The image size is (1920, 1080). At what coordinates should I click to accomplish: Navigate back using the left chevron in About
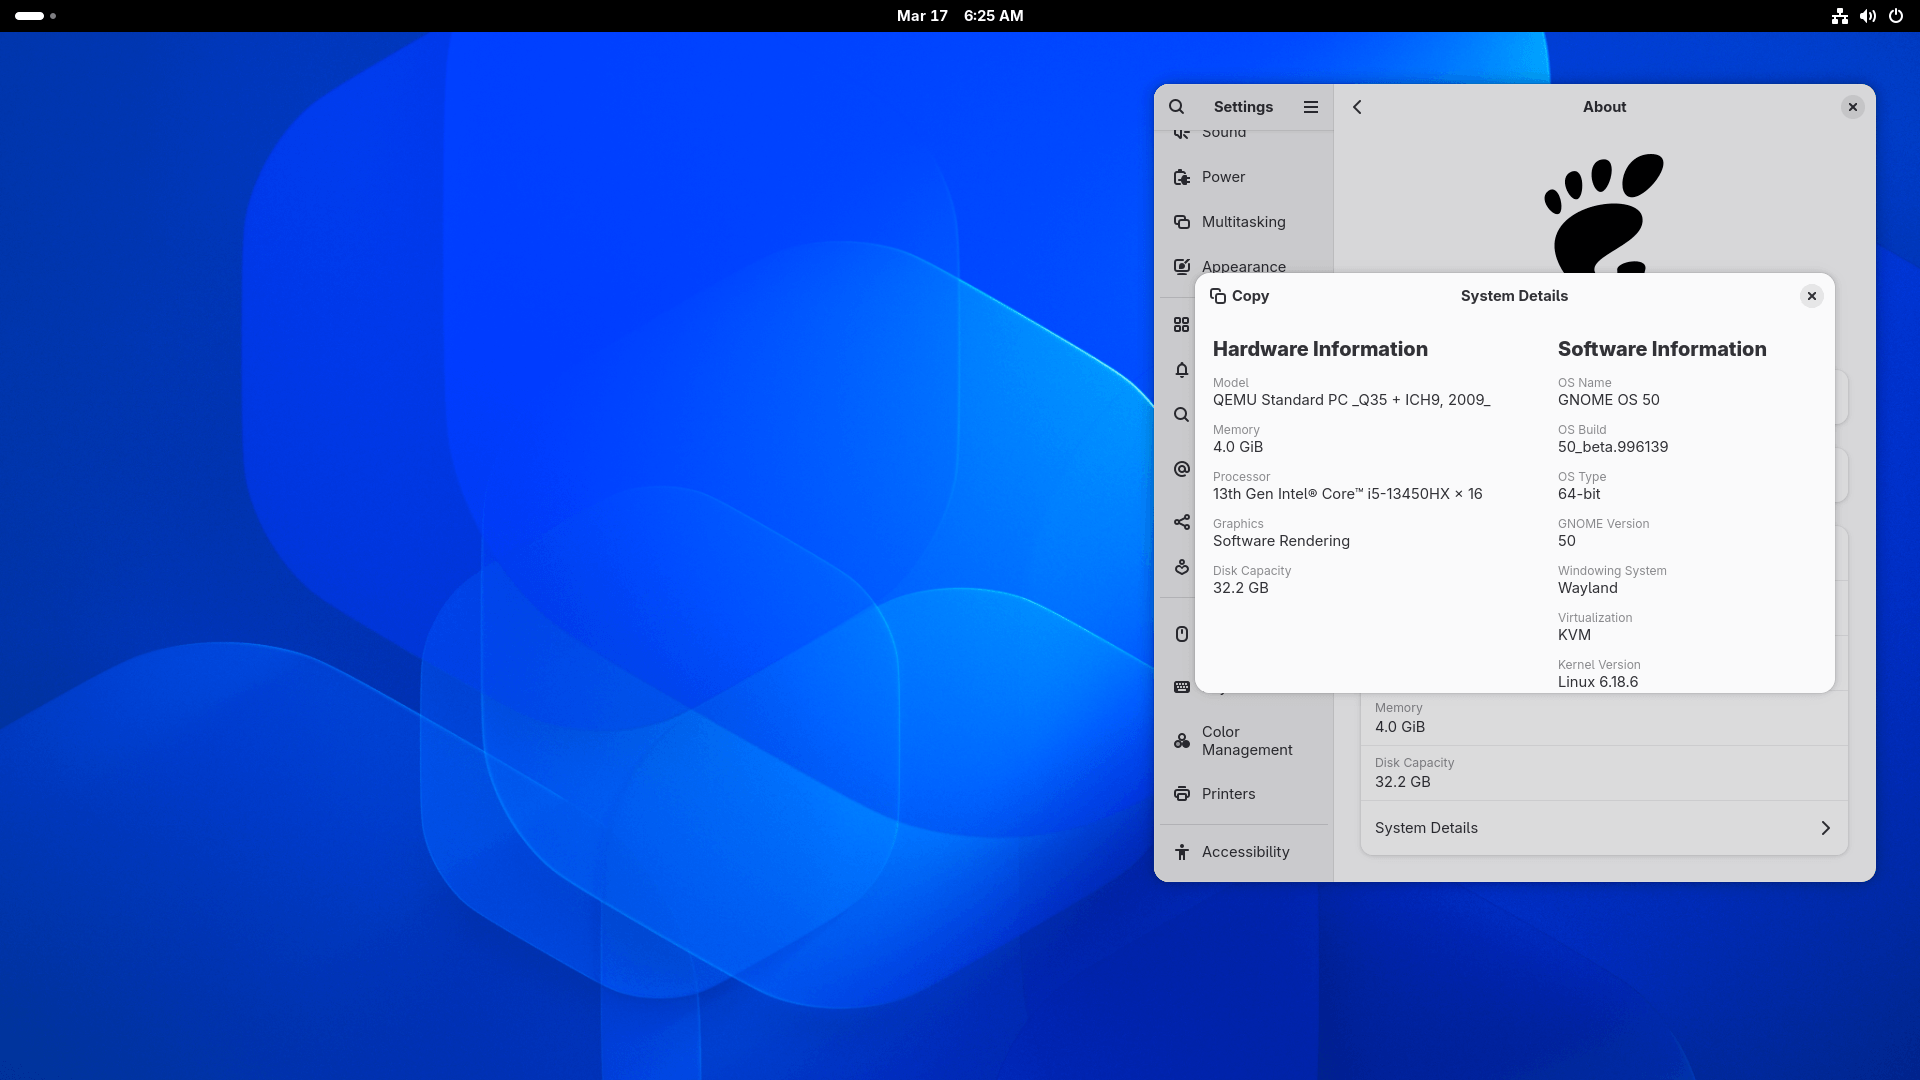(1357, 107)
